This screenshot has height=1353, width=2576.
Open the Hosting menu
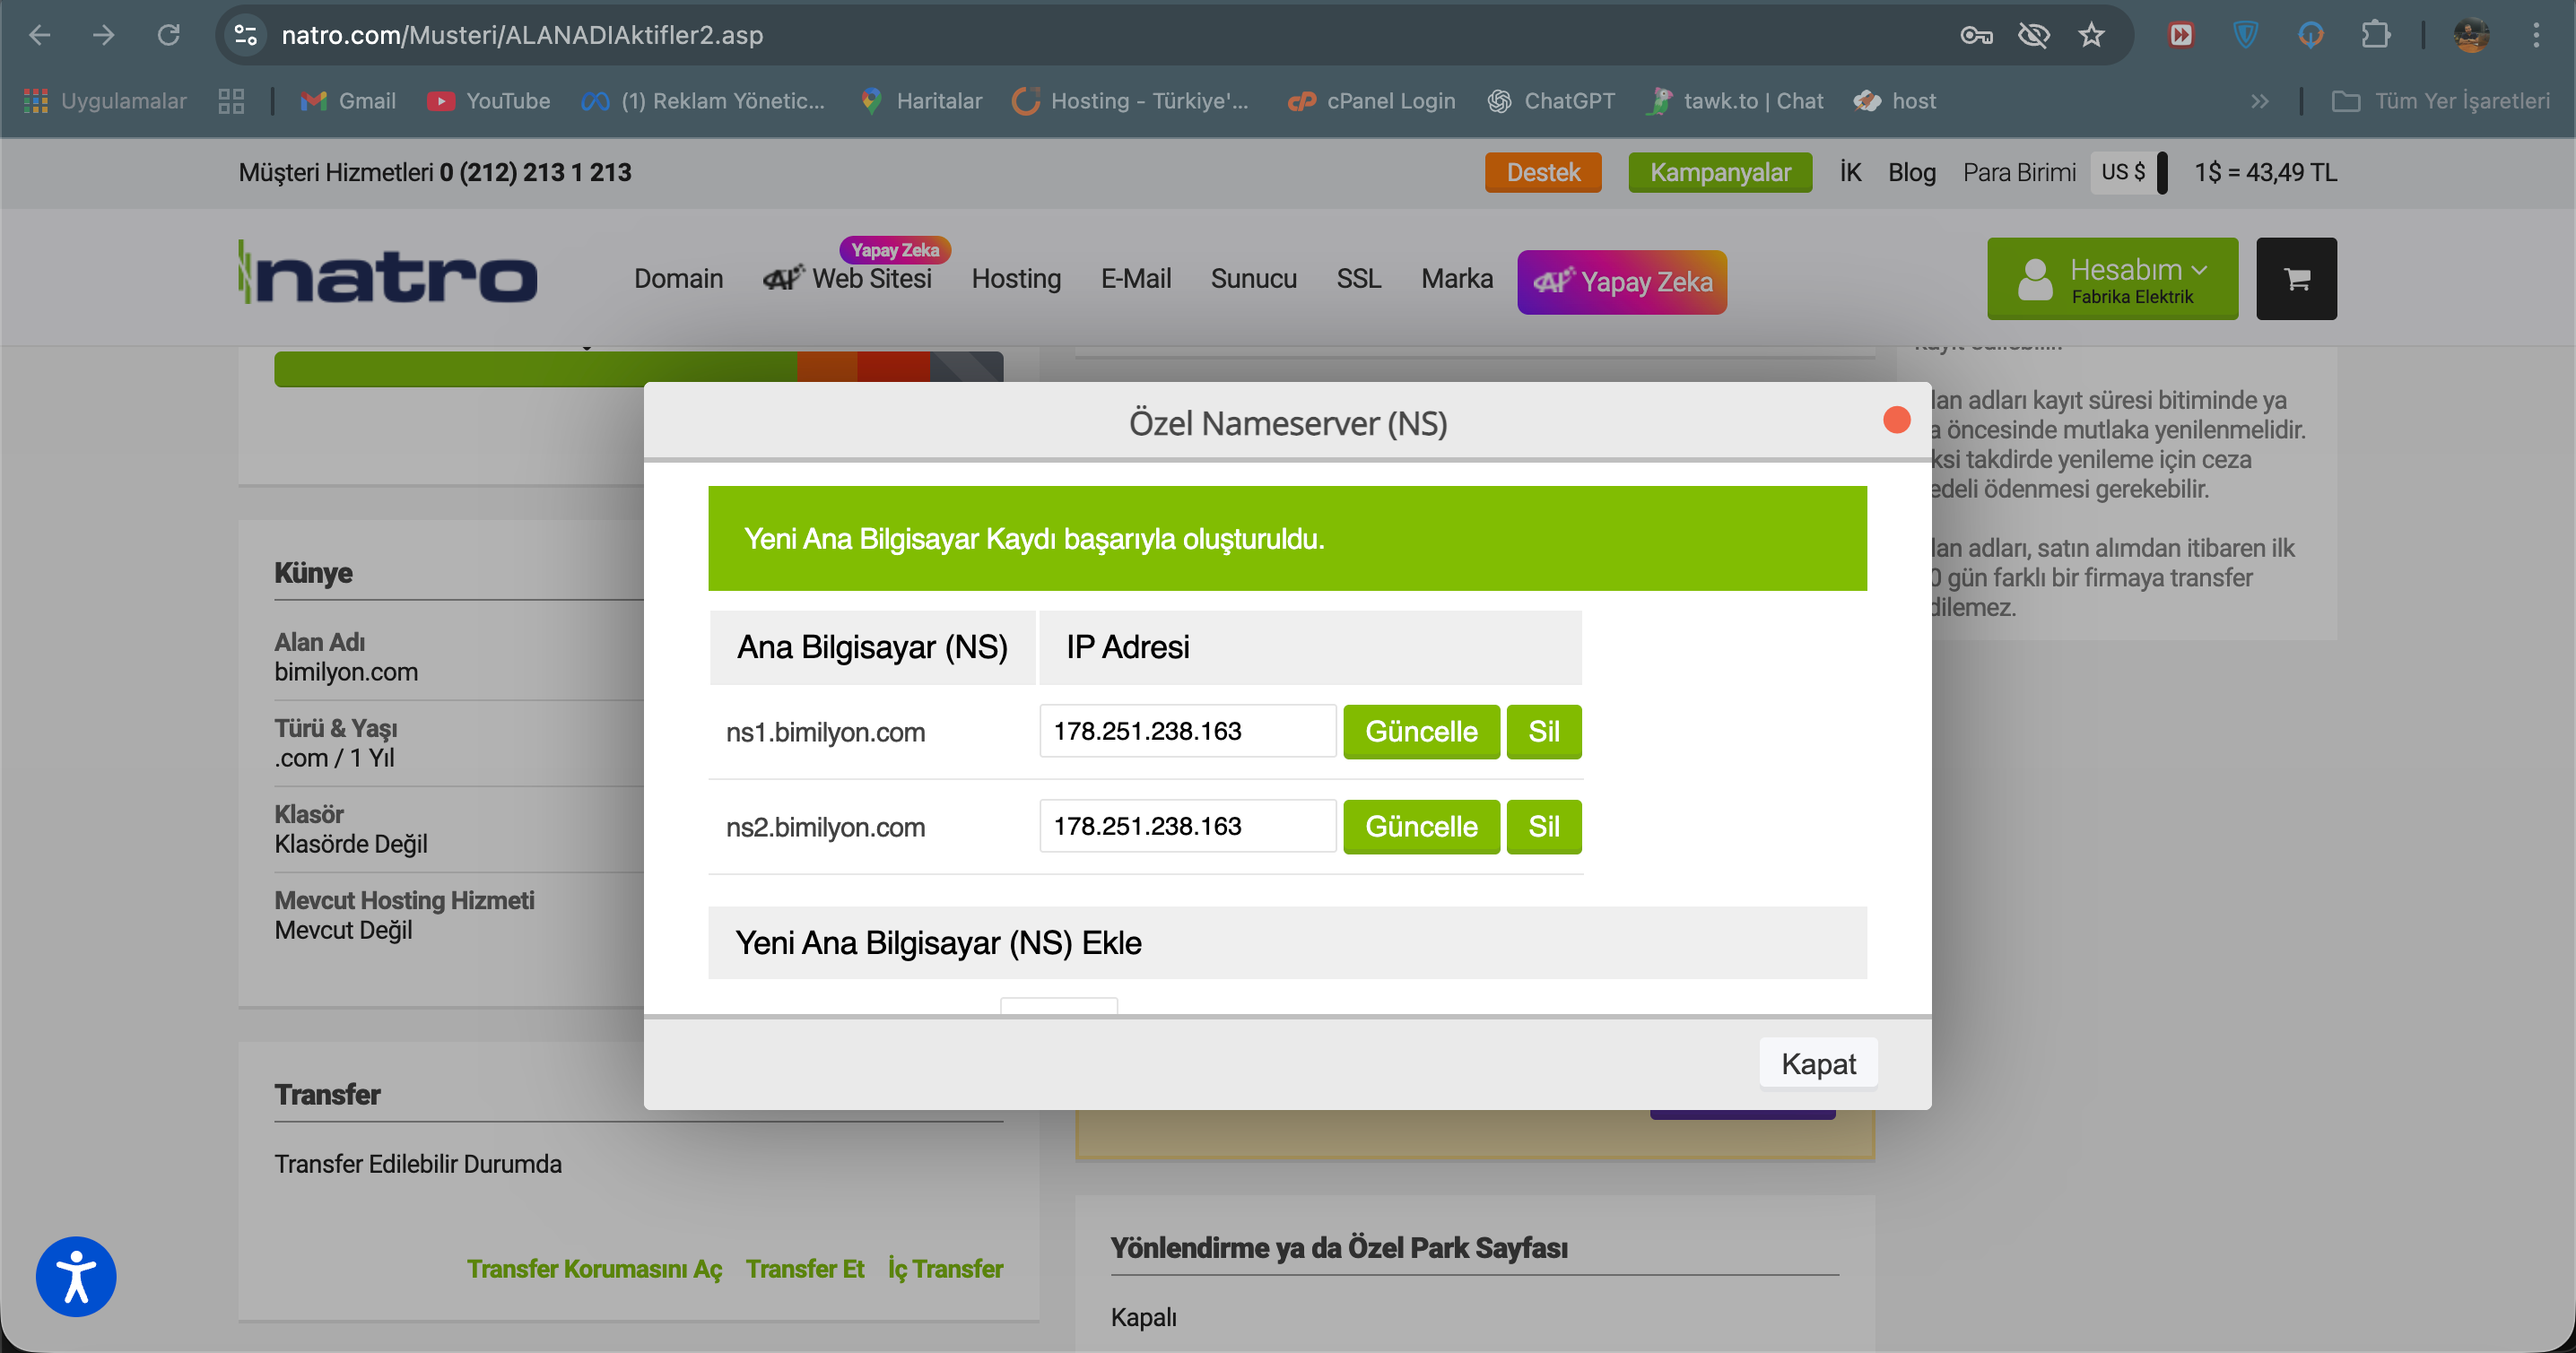[1016, 278]
